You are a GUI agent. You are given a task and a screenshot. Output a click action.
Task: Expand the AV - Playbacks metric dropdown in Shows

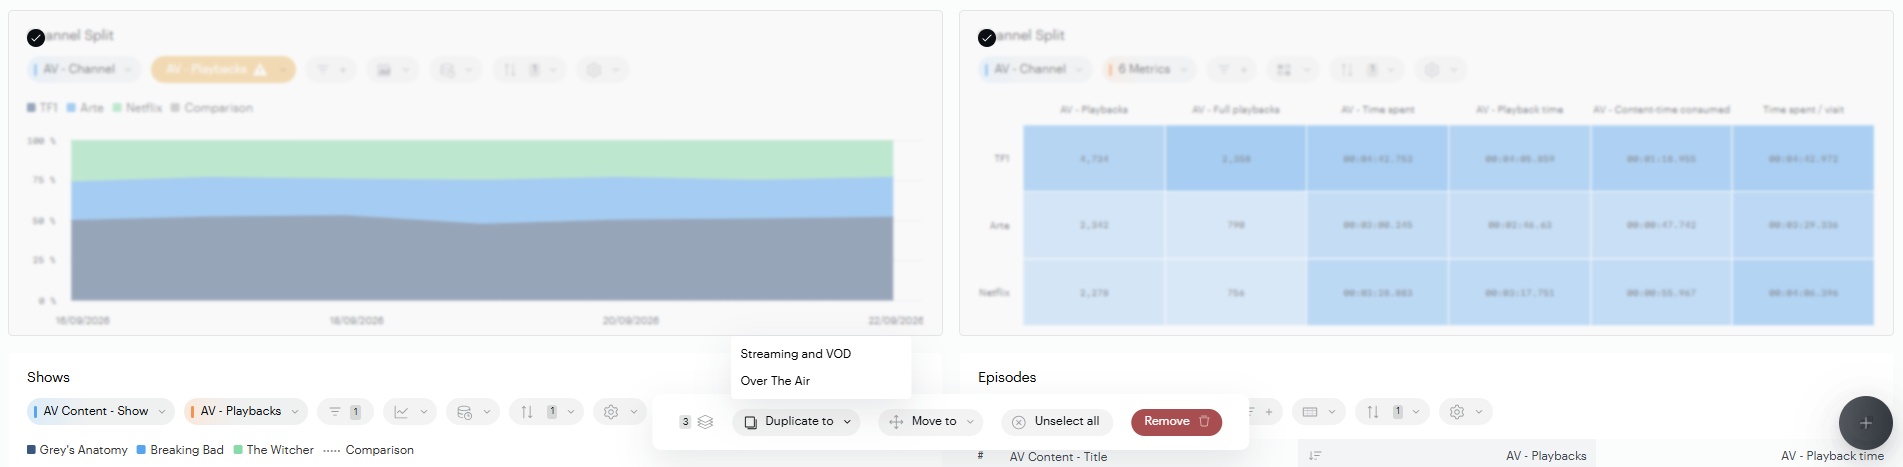pyautogui.click(x=245, y=411)
